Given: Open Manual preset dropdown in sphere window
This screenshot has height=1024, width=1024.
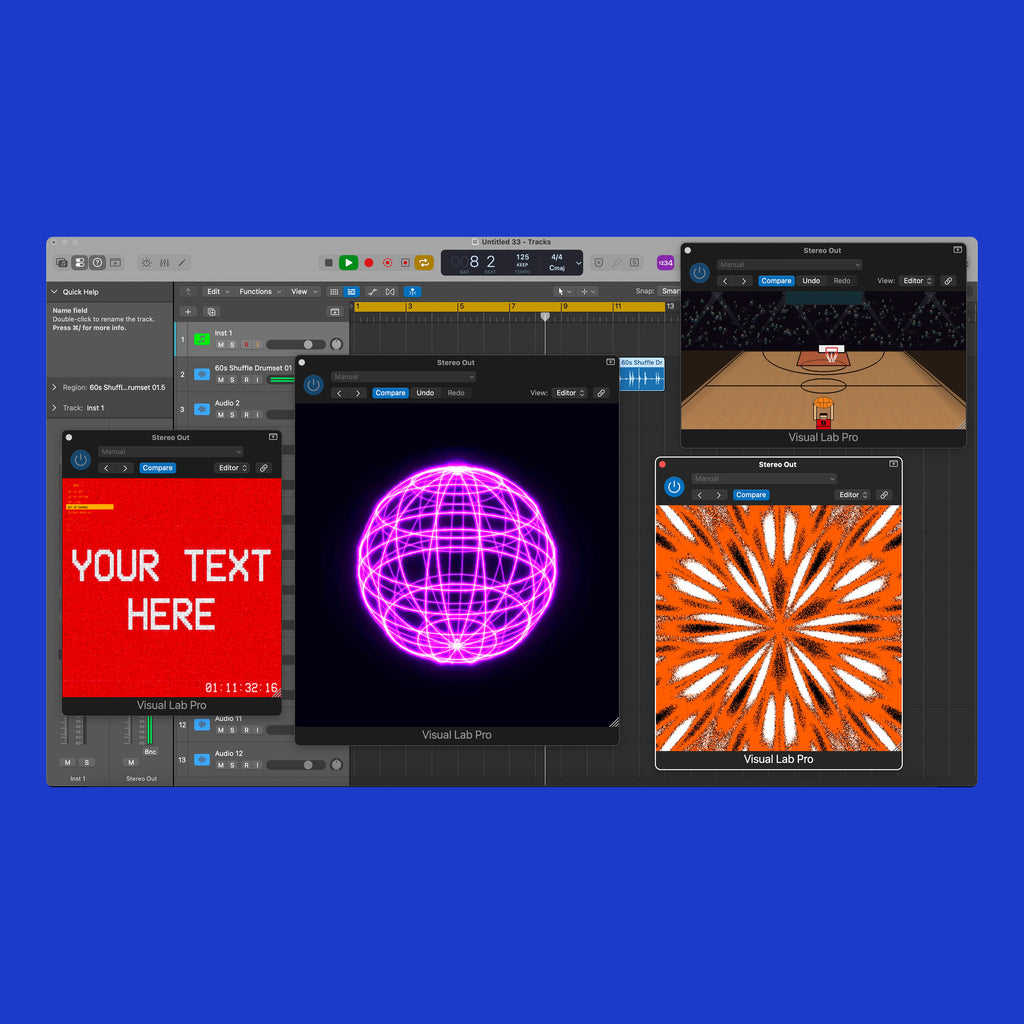Looking at the screenshot, I should click(404, 377).
